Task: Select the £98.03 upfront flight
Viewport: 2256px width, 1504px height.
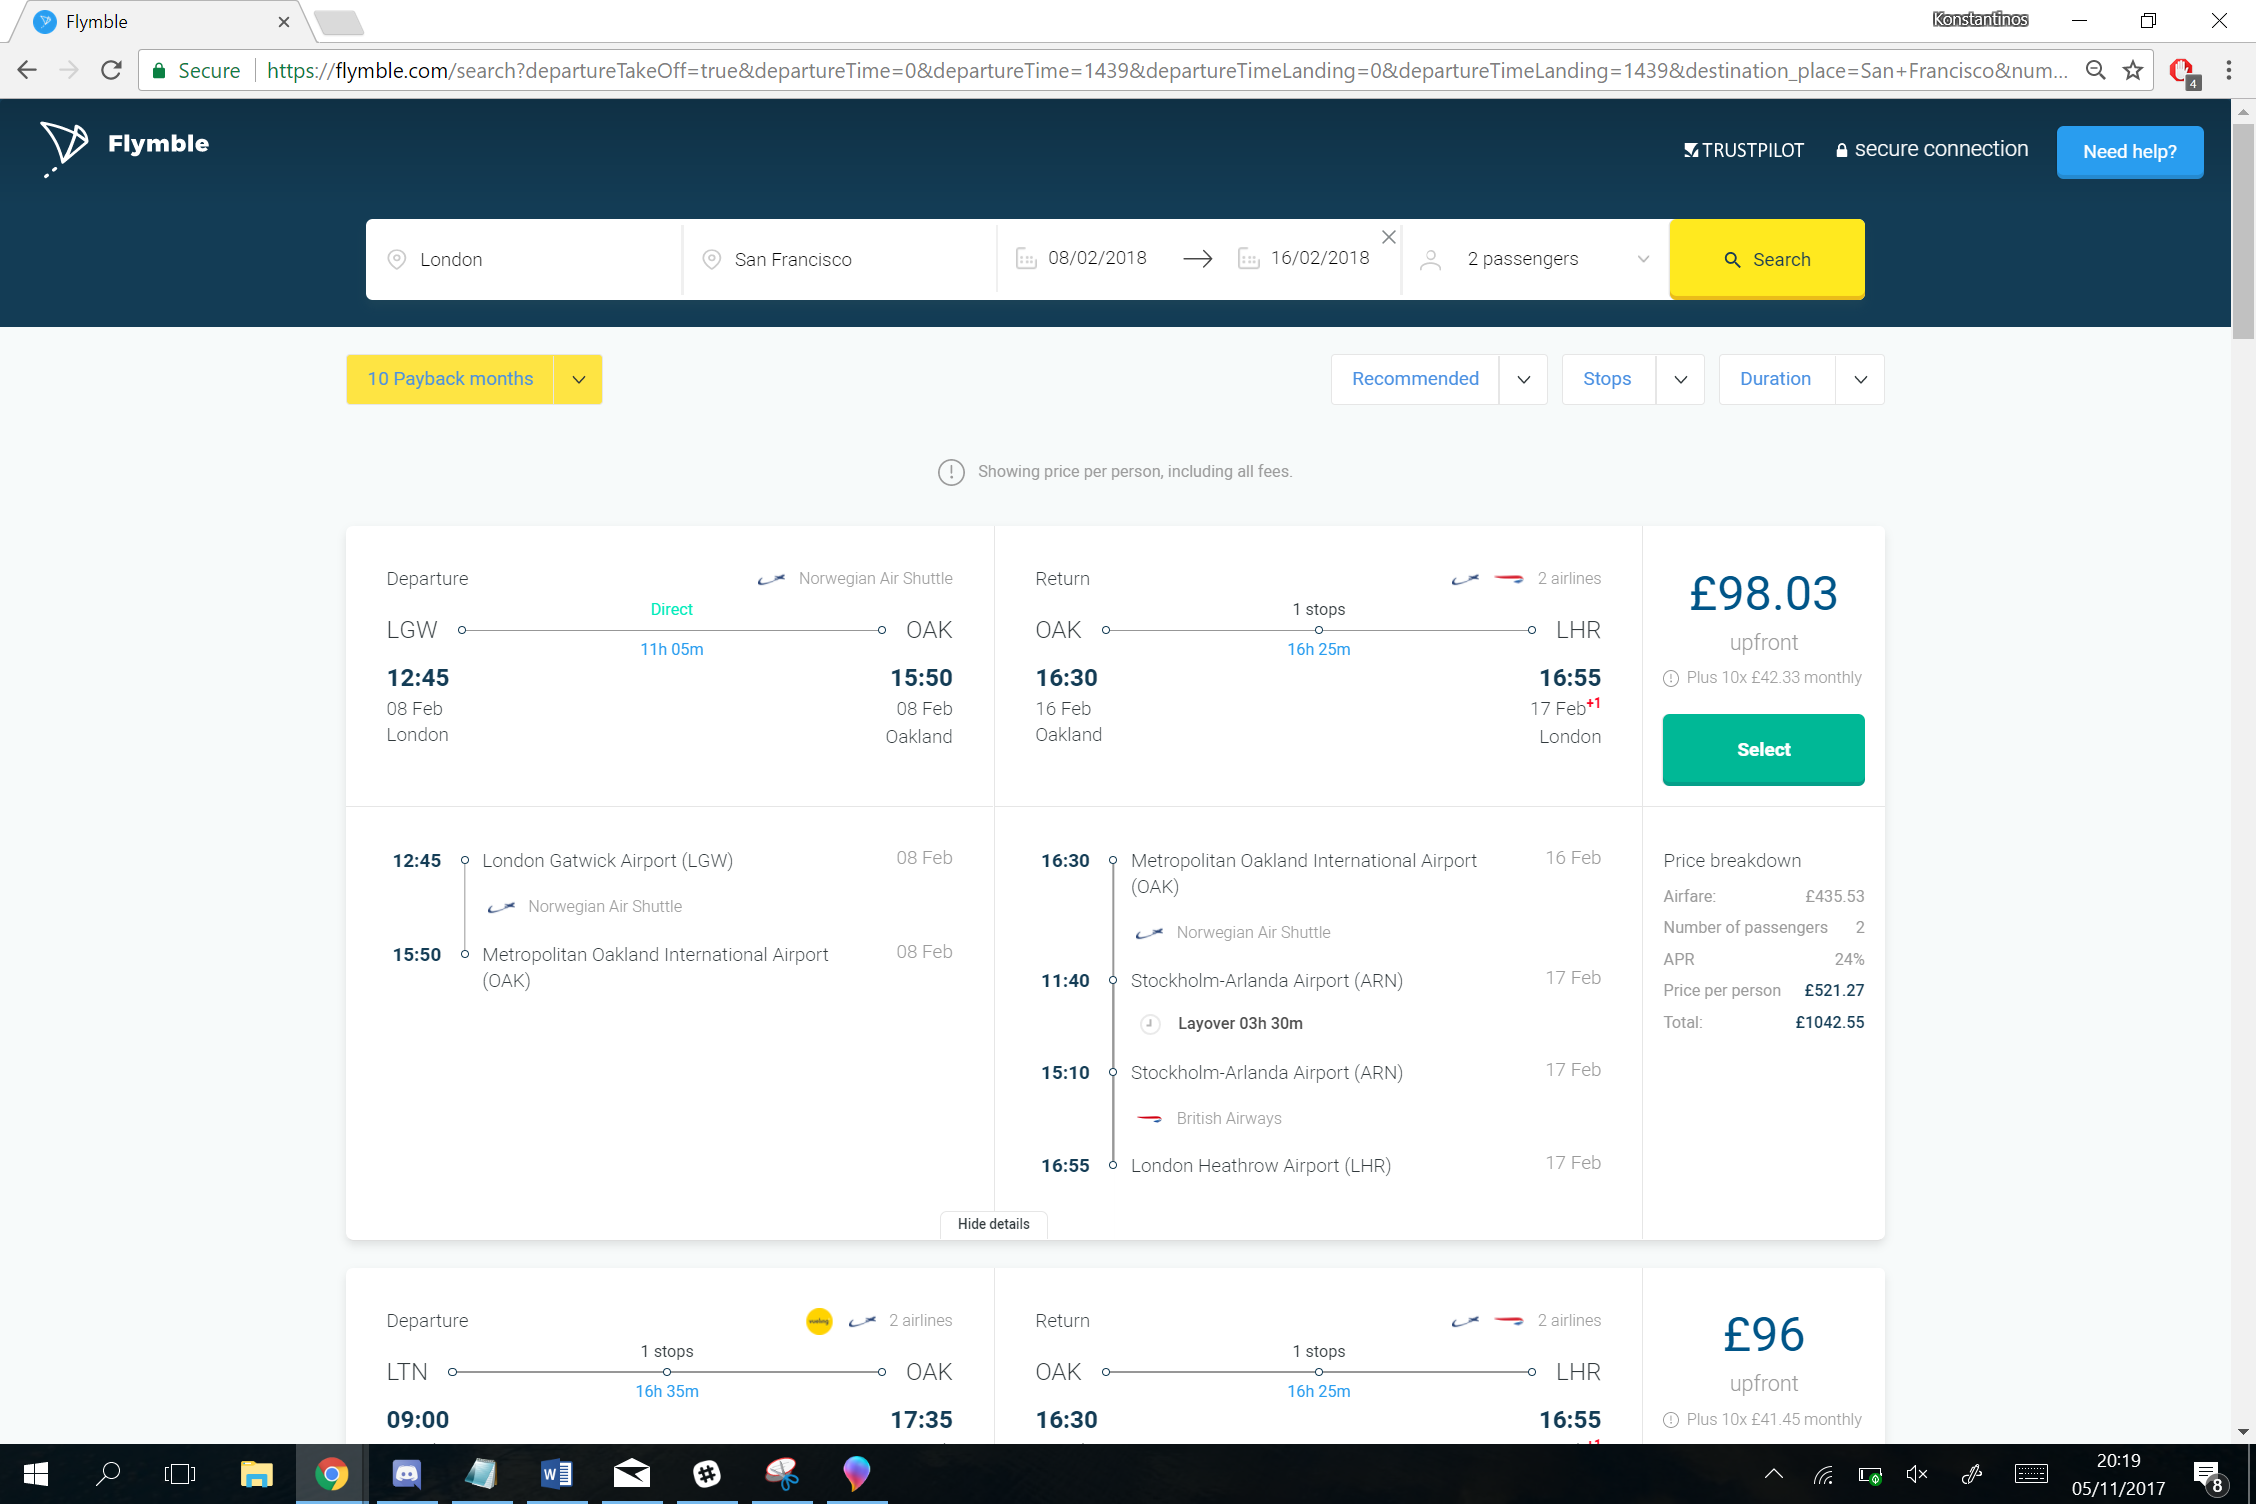Action: [x=1763, y=749]
